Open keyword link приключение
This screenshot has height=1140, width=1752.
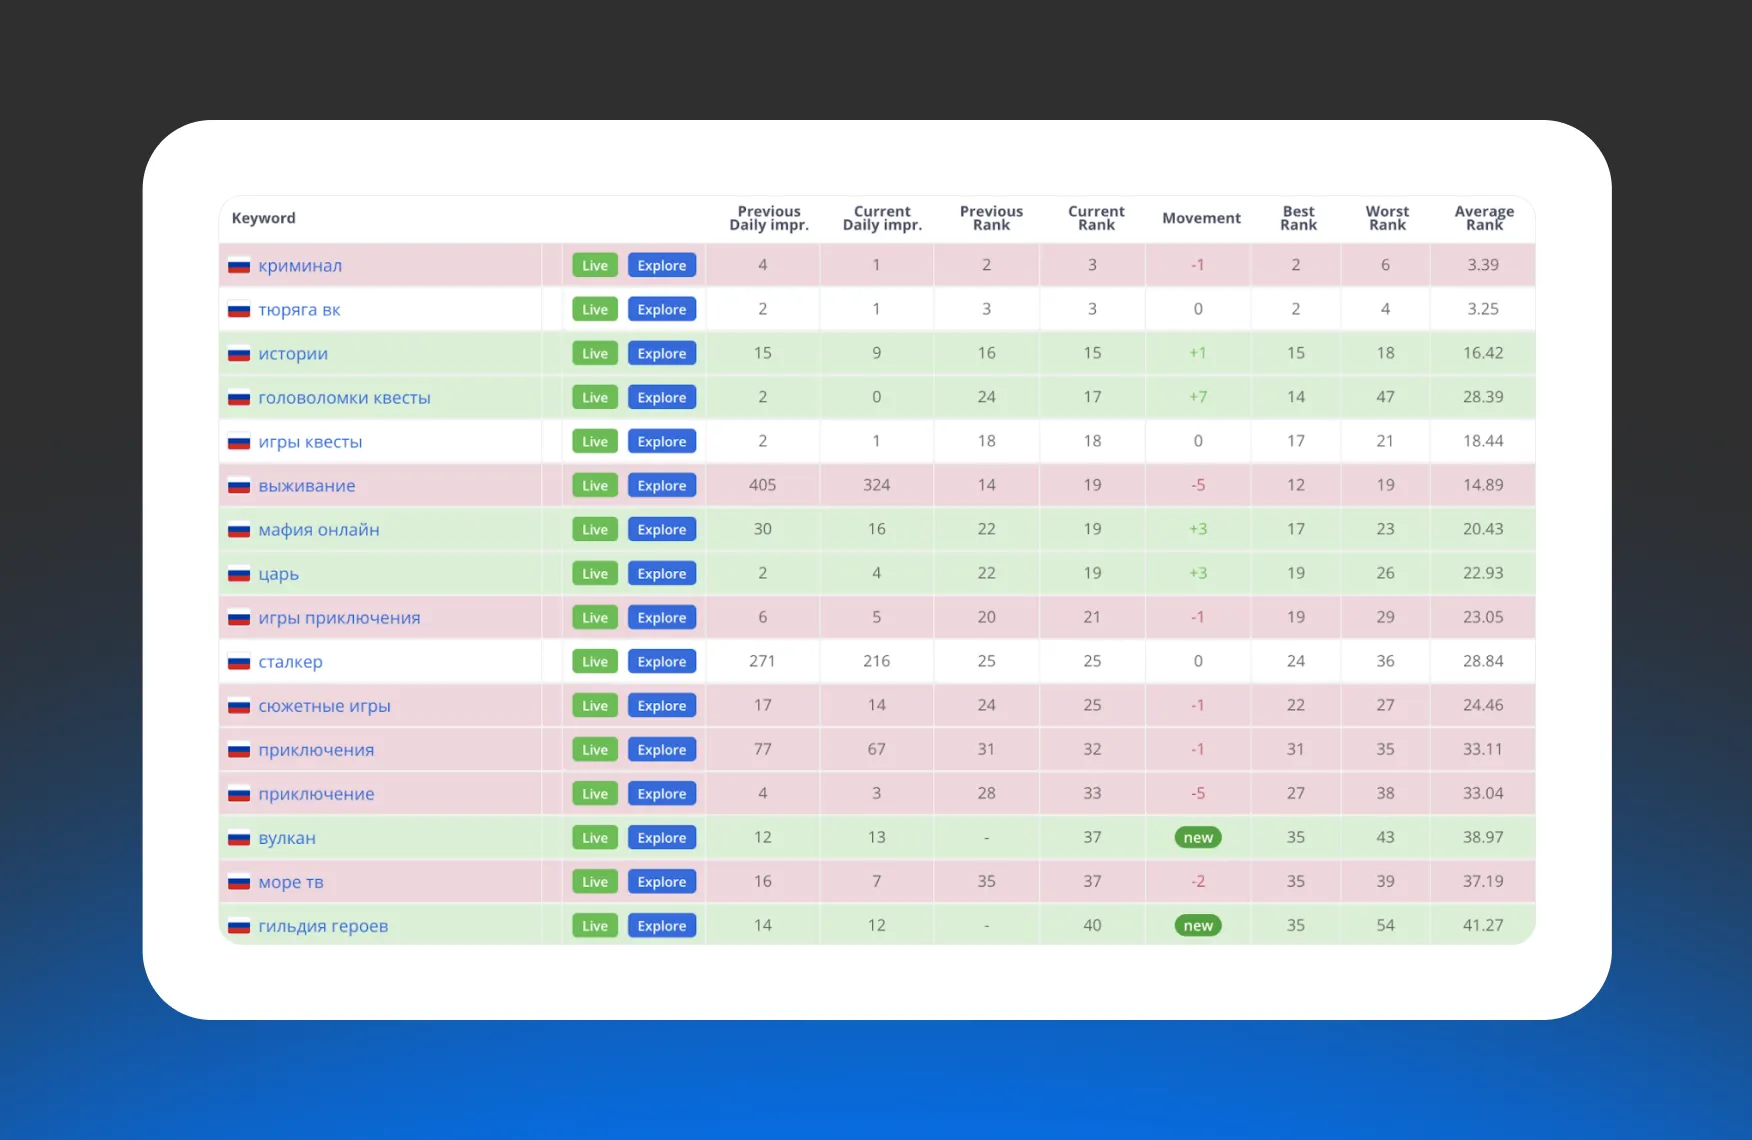point(316,794)
